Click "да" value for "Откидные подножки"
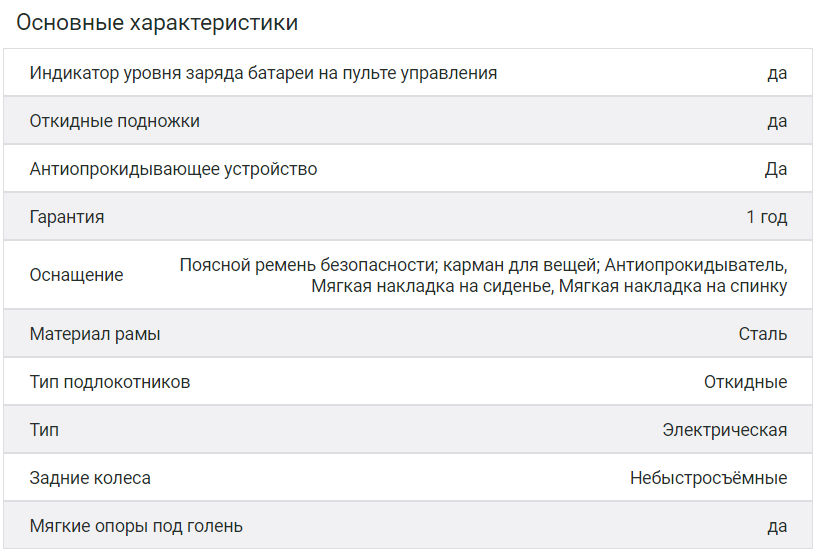The height and width of the screenshot is (552, 817). point(777,121)
